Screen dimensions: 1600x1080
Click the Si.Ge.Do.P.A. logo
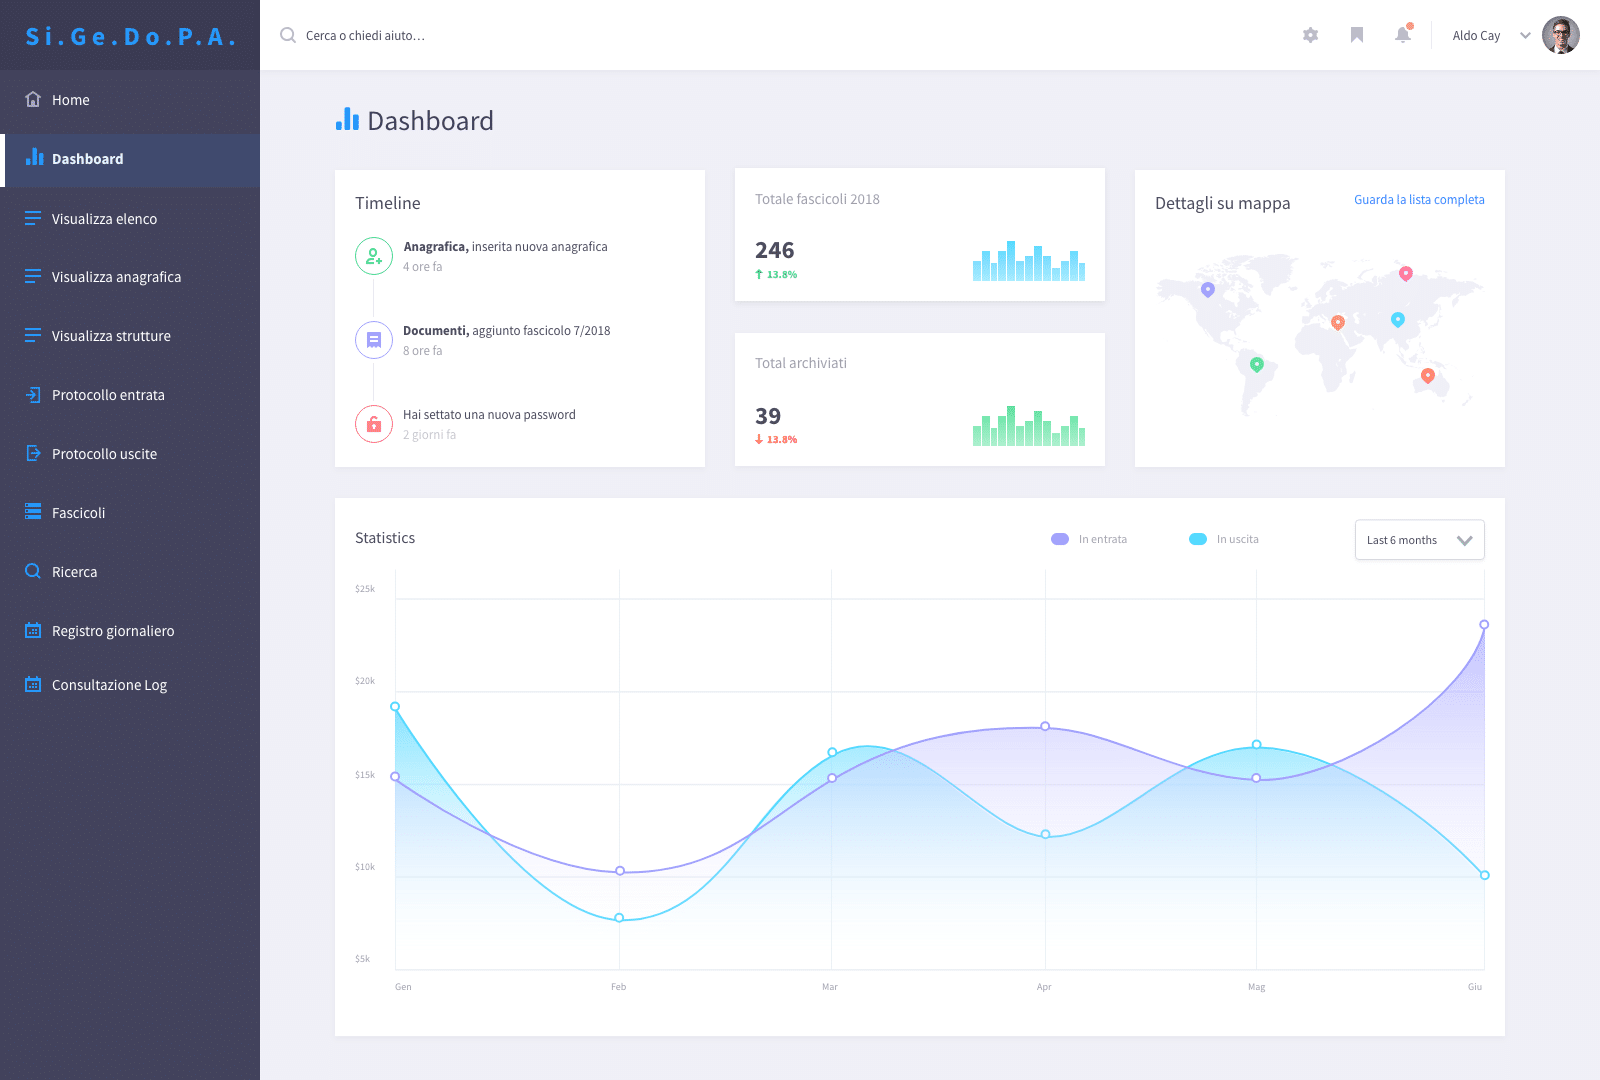(130, 36)
